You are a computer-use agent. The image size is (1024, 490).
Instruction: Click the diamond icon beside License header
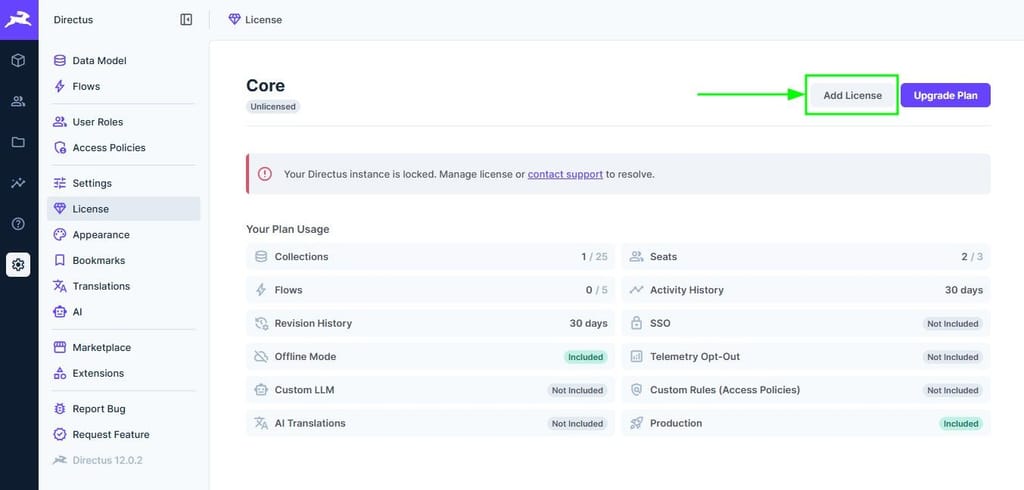pos(234,20)
